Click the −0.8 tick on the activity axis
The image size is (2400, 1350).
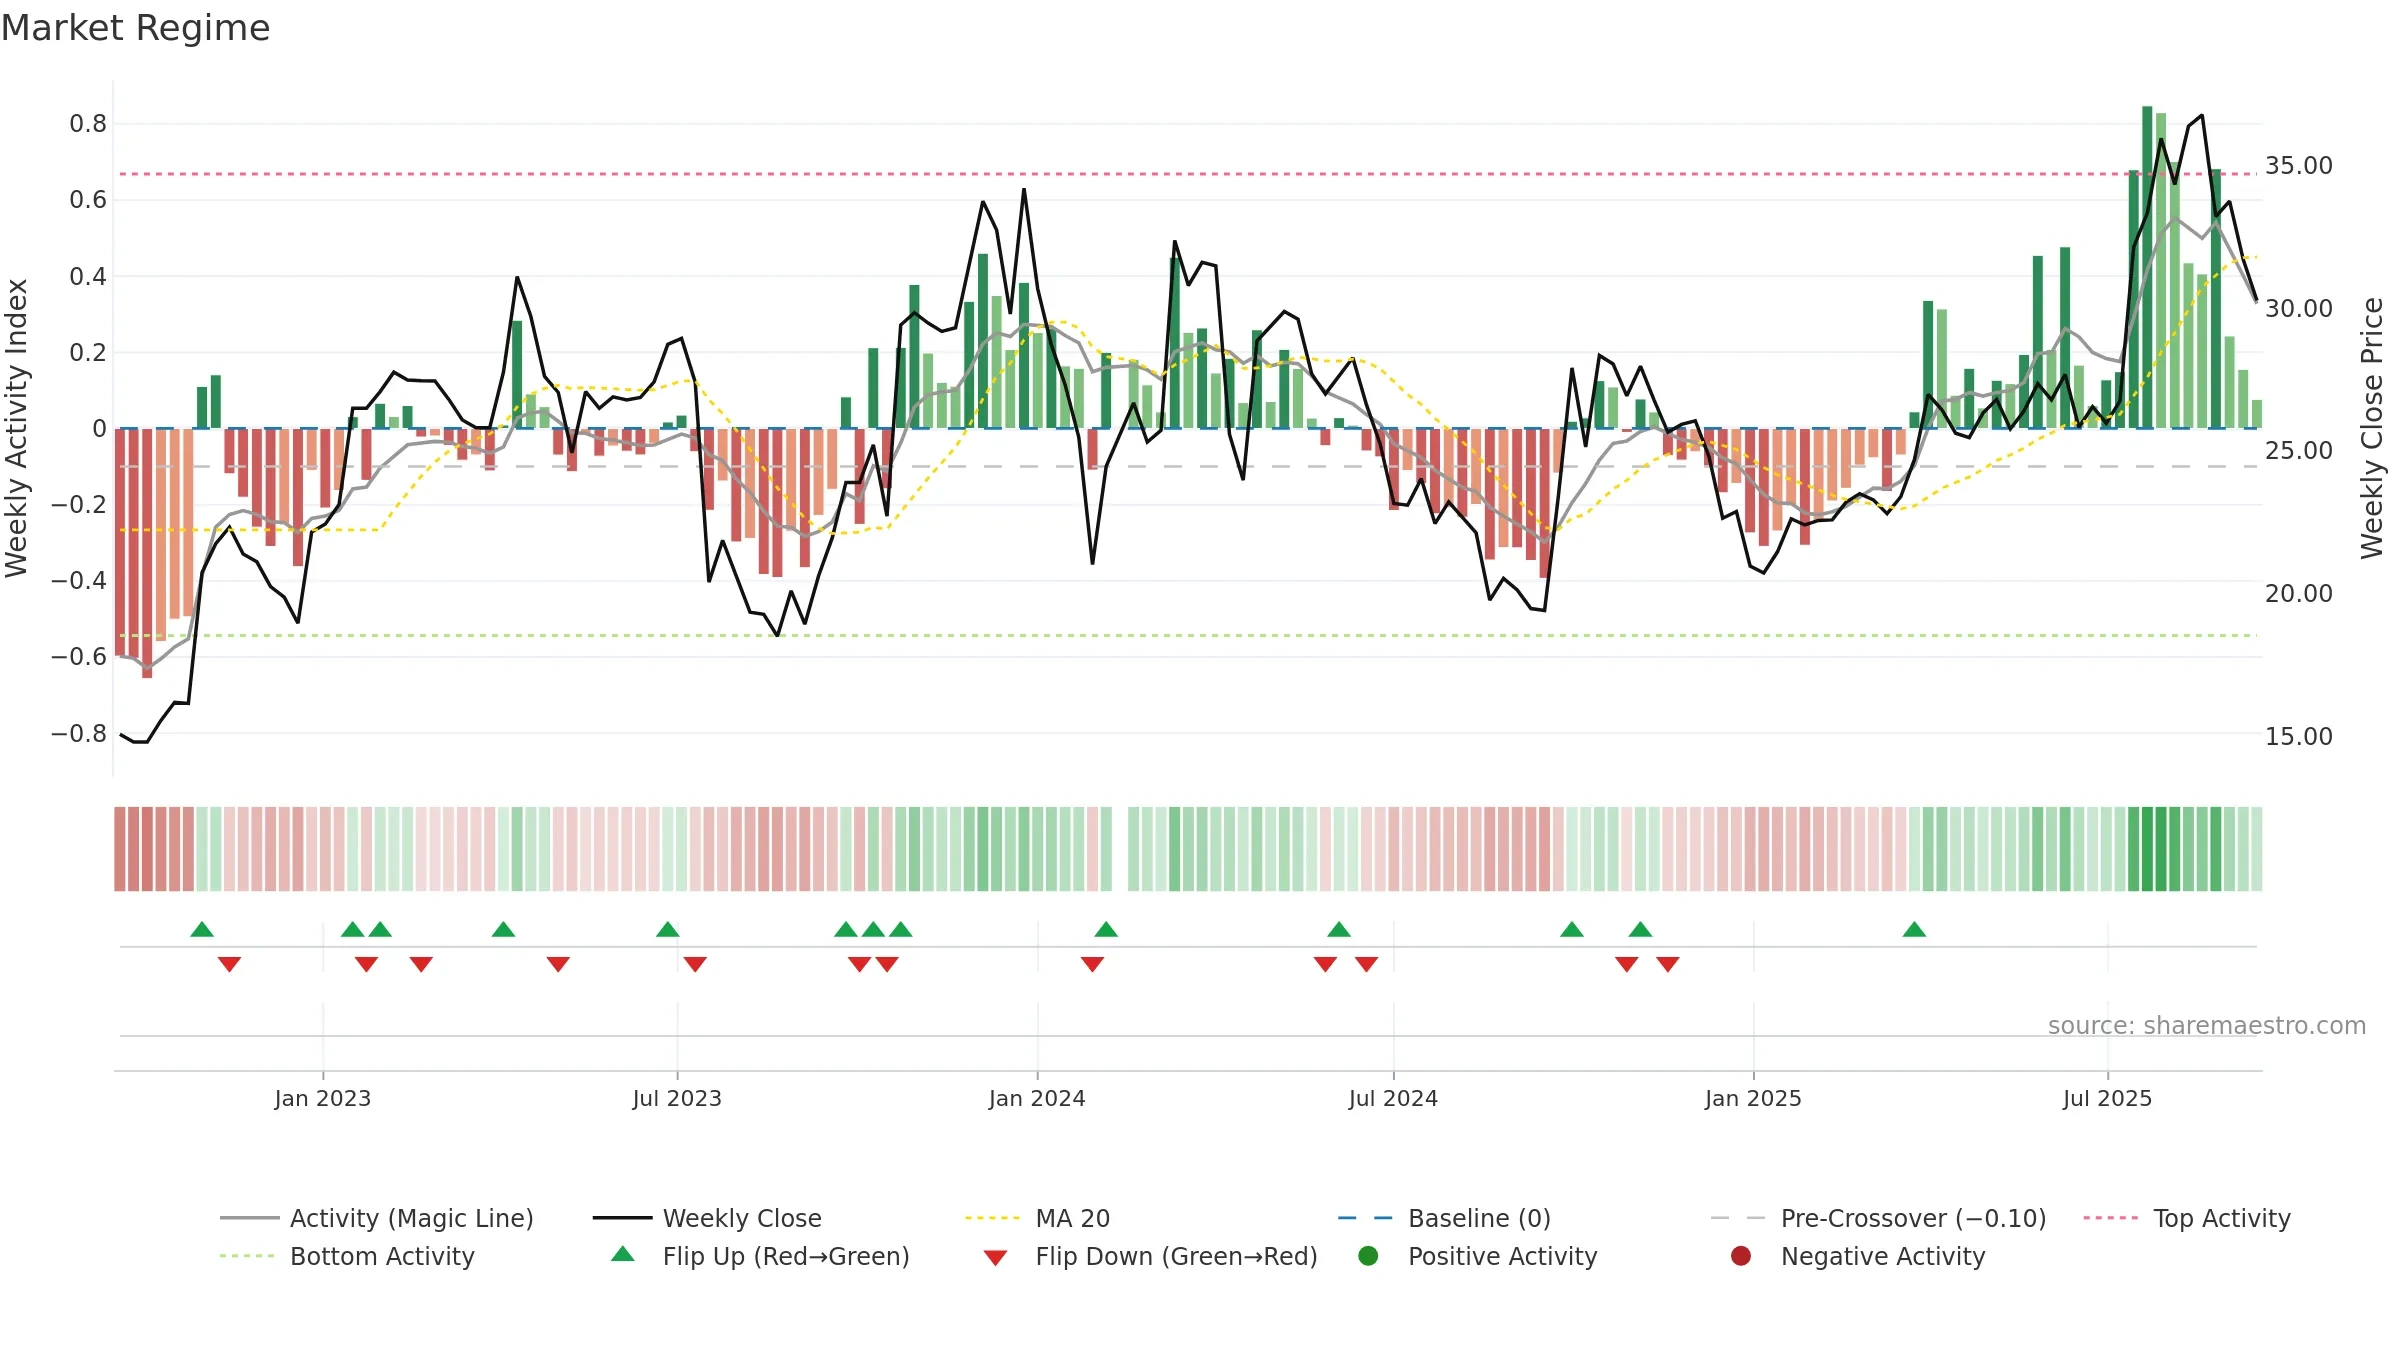79,733
